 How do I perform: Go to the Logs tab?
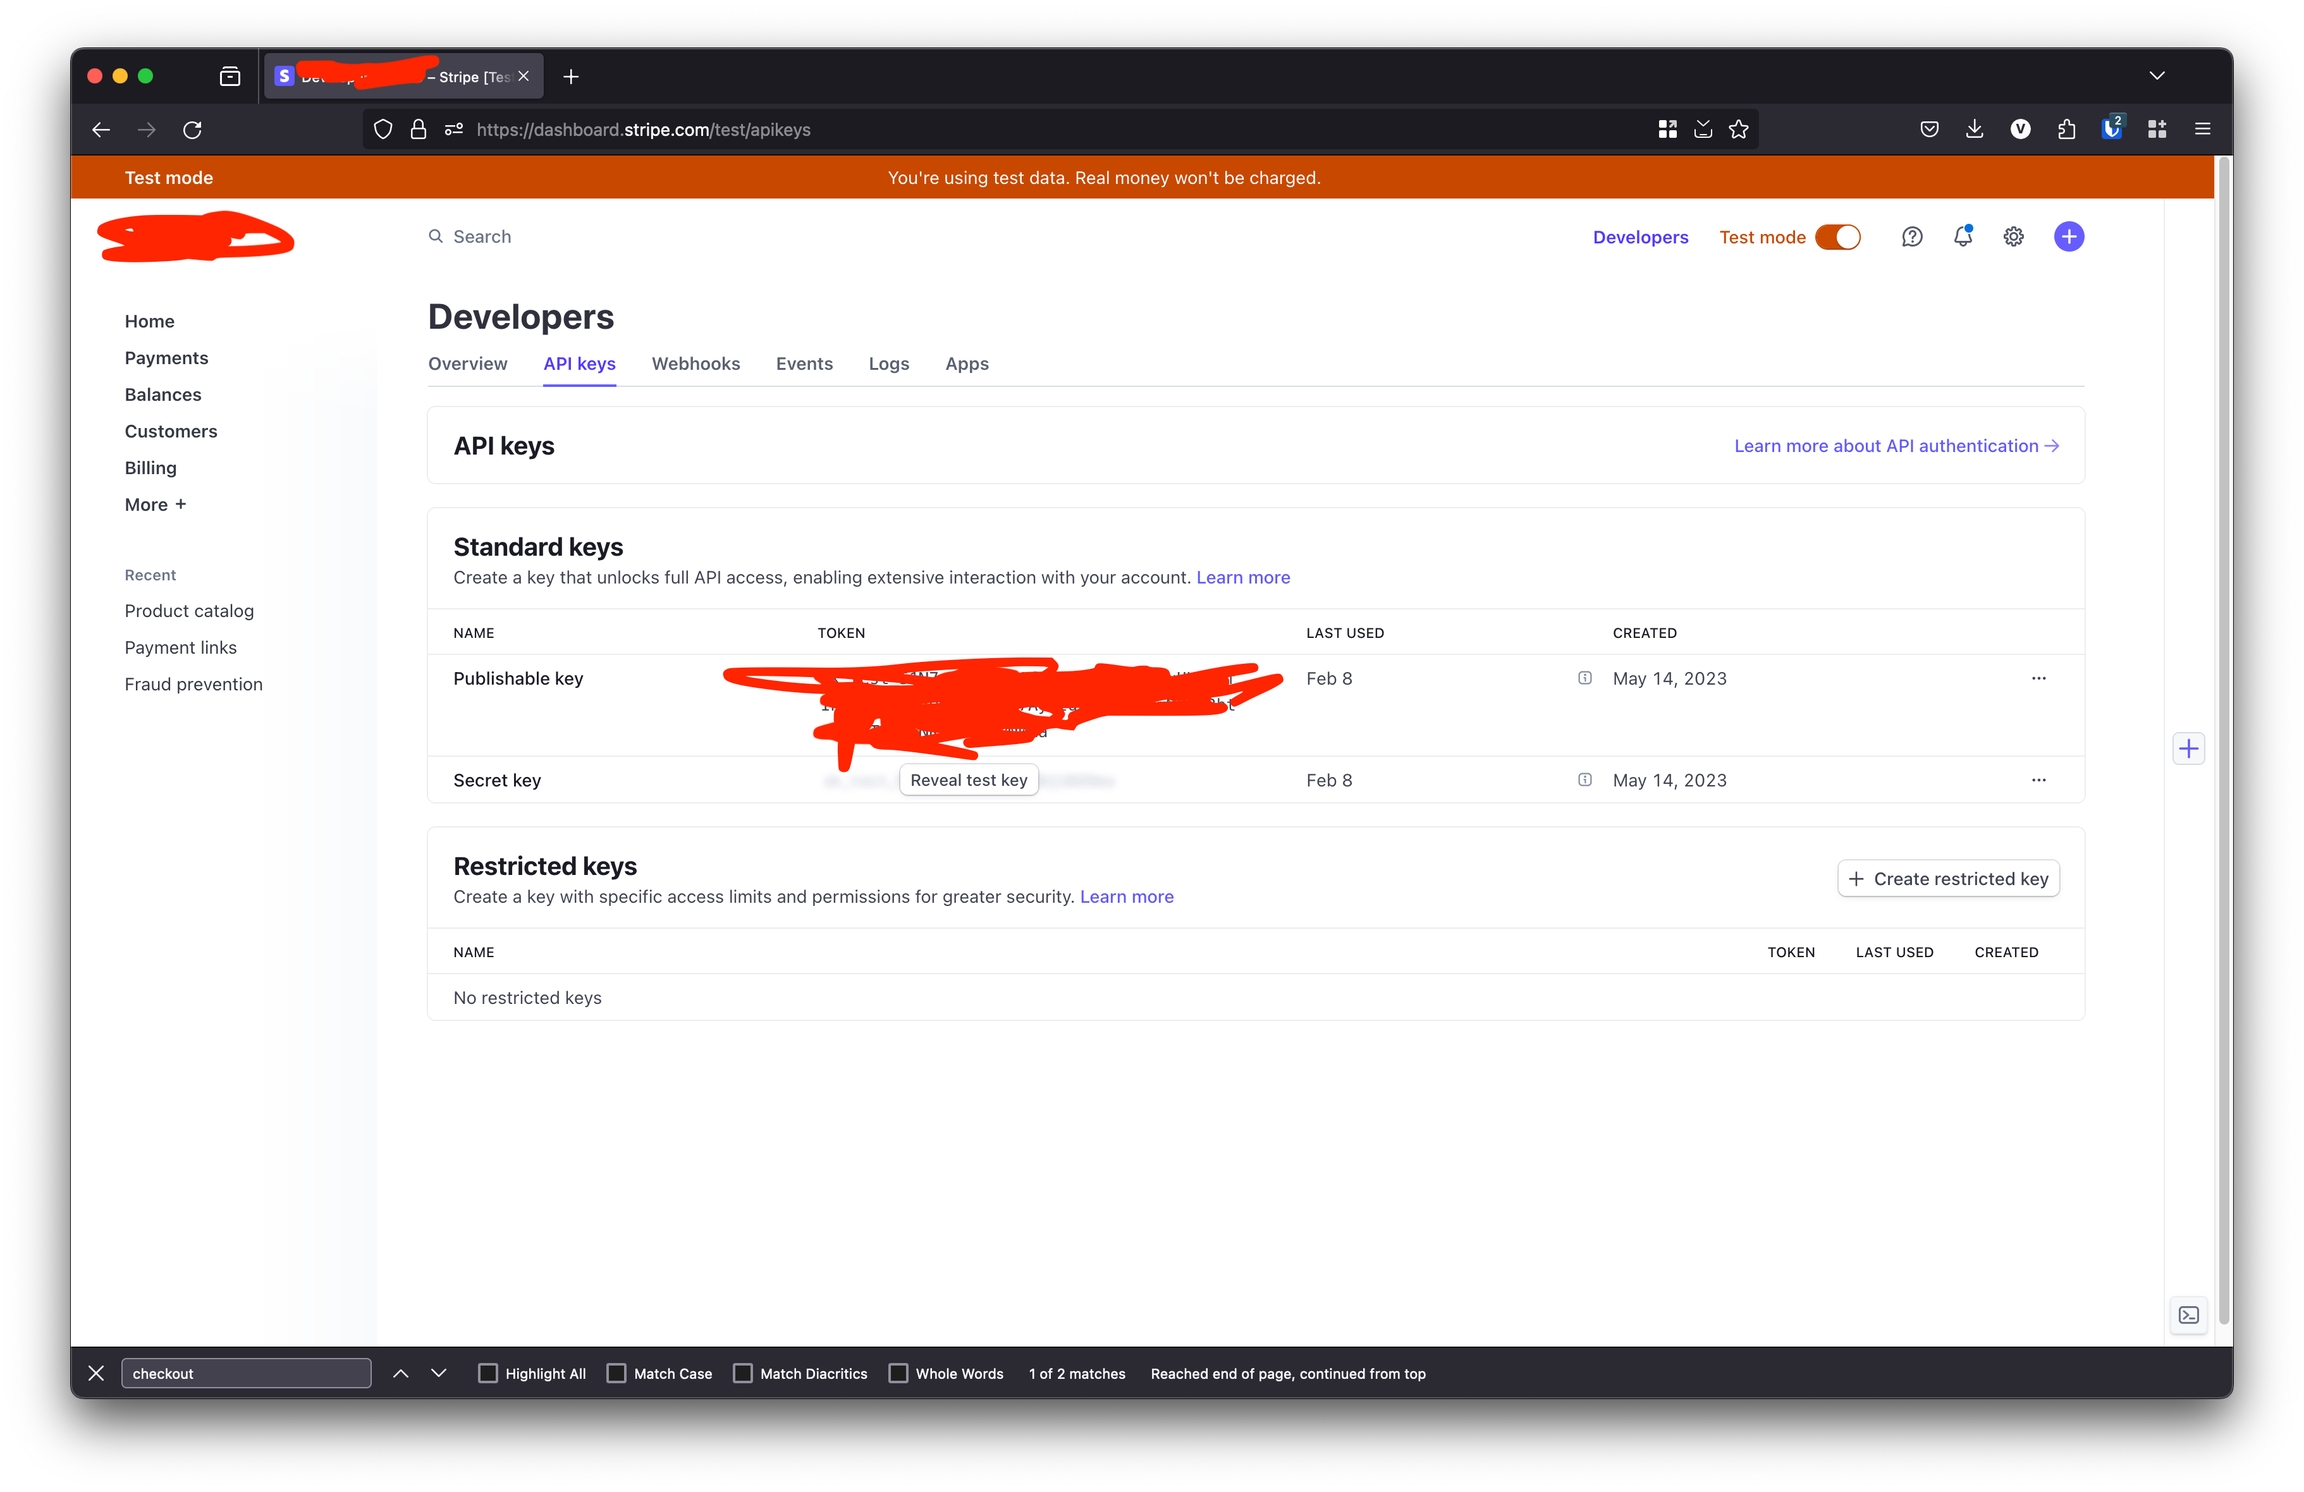point(888,364)
